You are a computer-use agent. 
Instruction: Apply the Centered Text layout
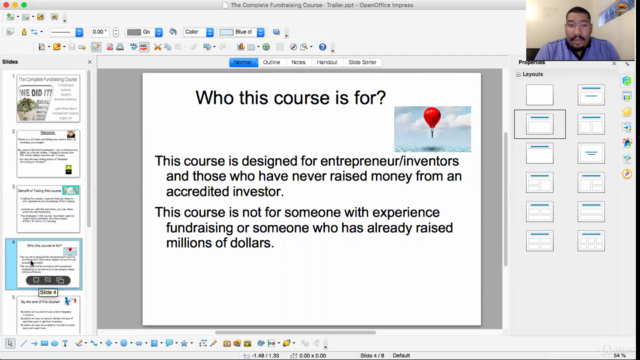(x=591, y=153)
